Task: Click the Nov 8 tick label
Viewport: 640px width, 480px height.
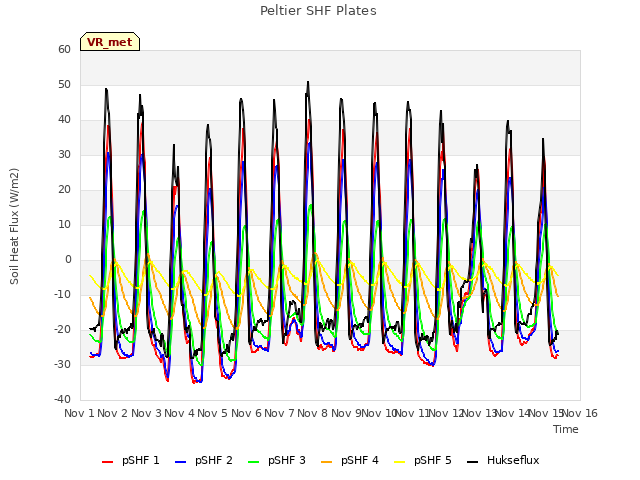Action: [x=313, y=413]
